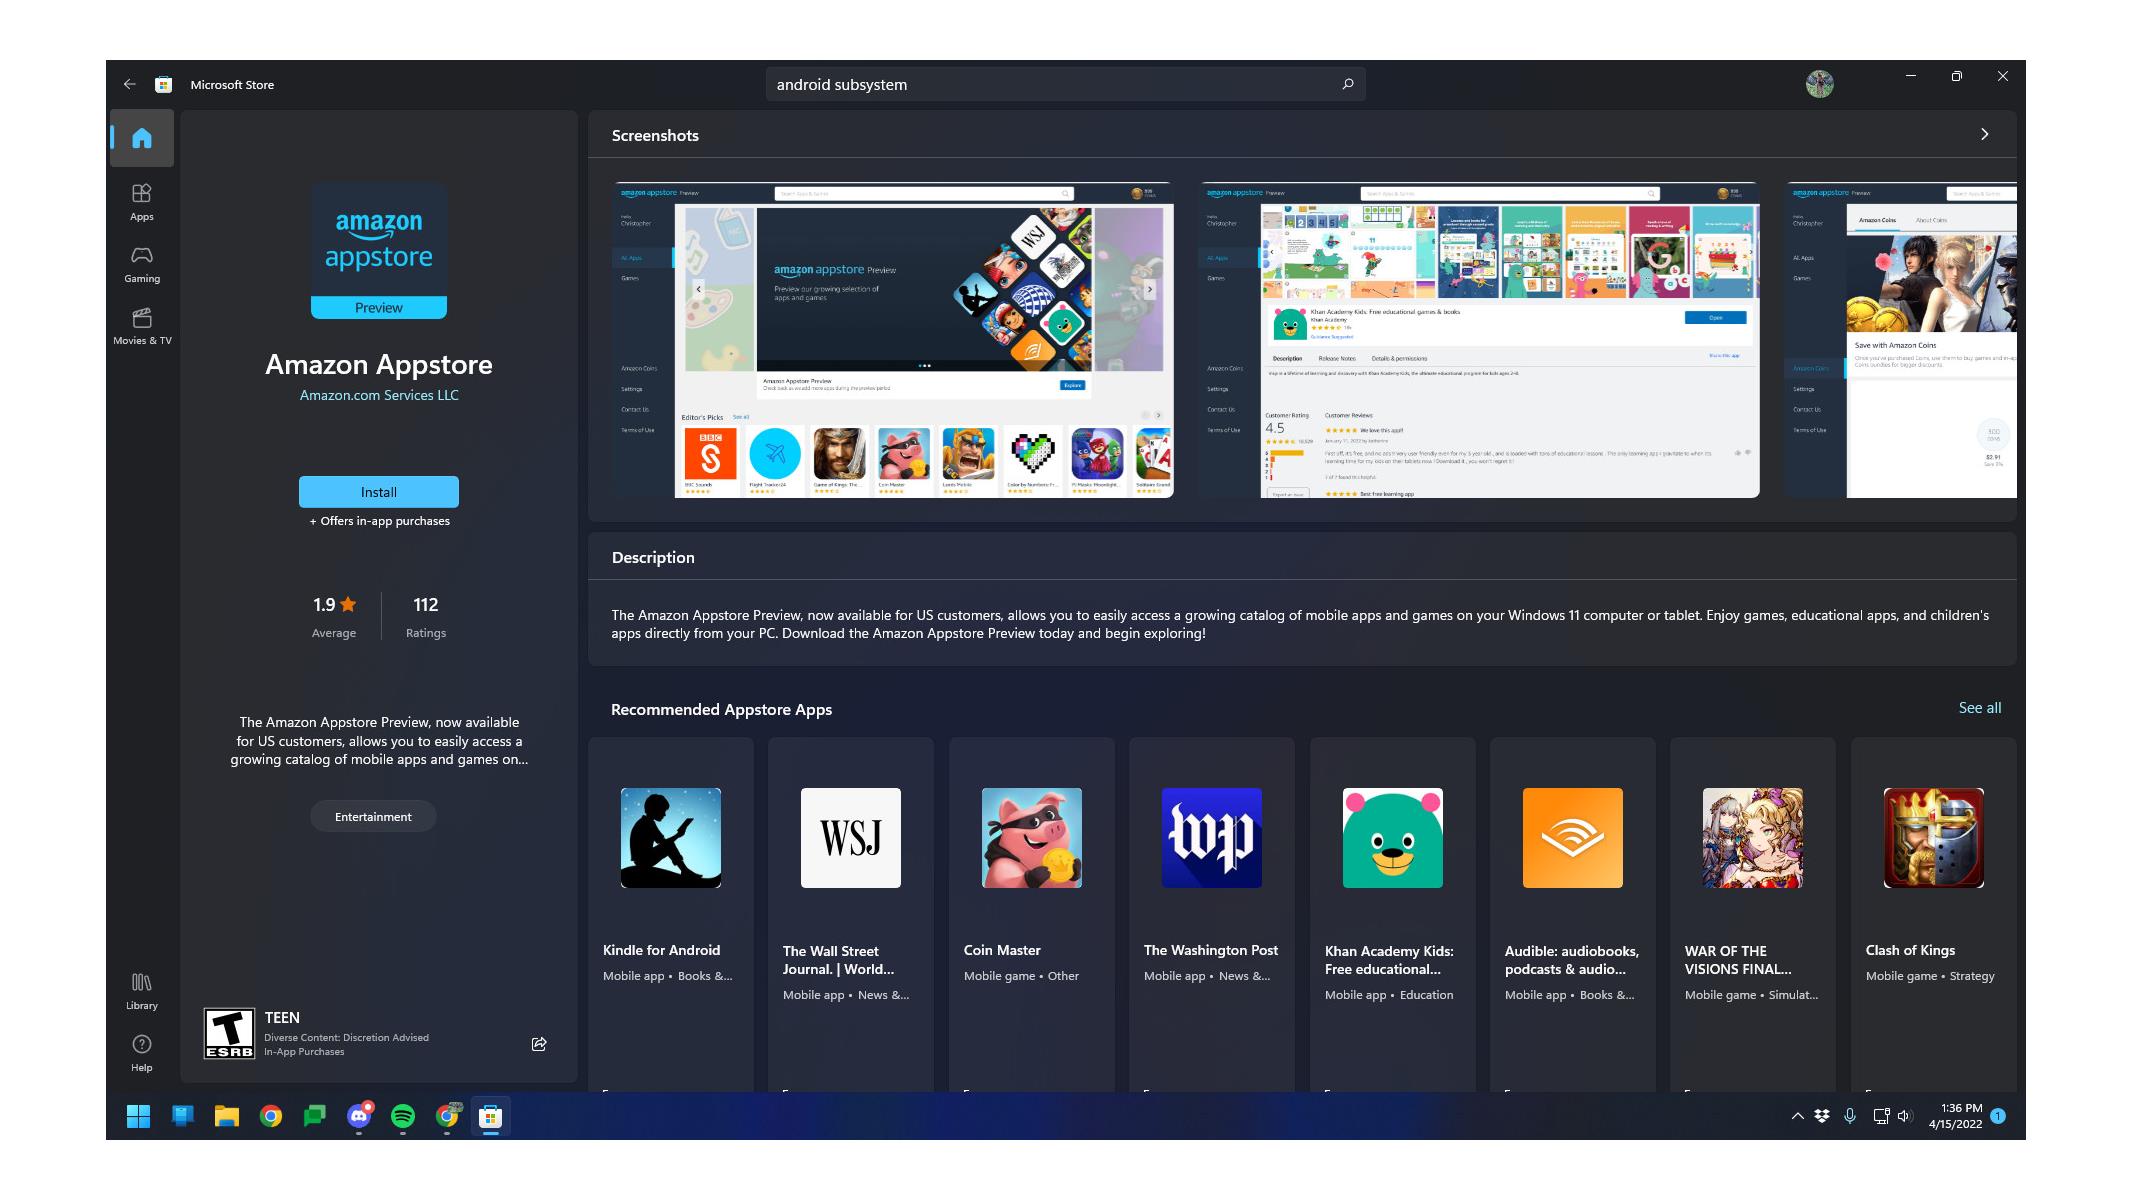Open Spotify from the taskbar
Screen dimensions: 2133x1200
click(x=403, y=1116)
